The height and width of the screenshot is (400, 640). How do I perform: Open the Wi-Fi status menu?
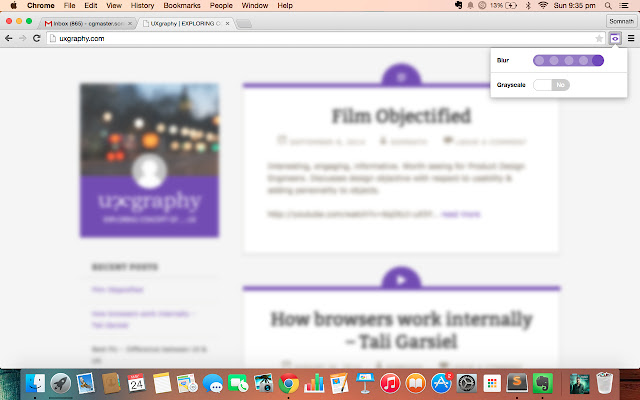coord(543,5)
